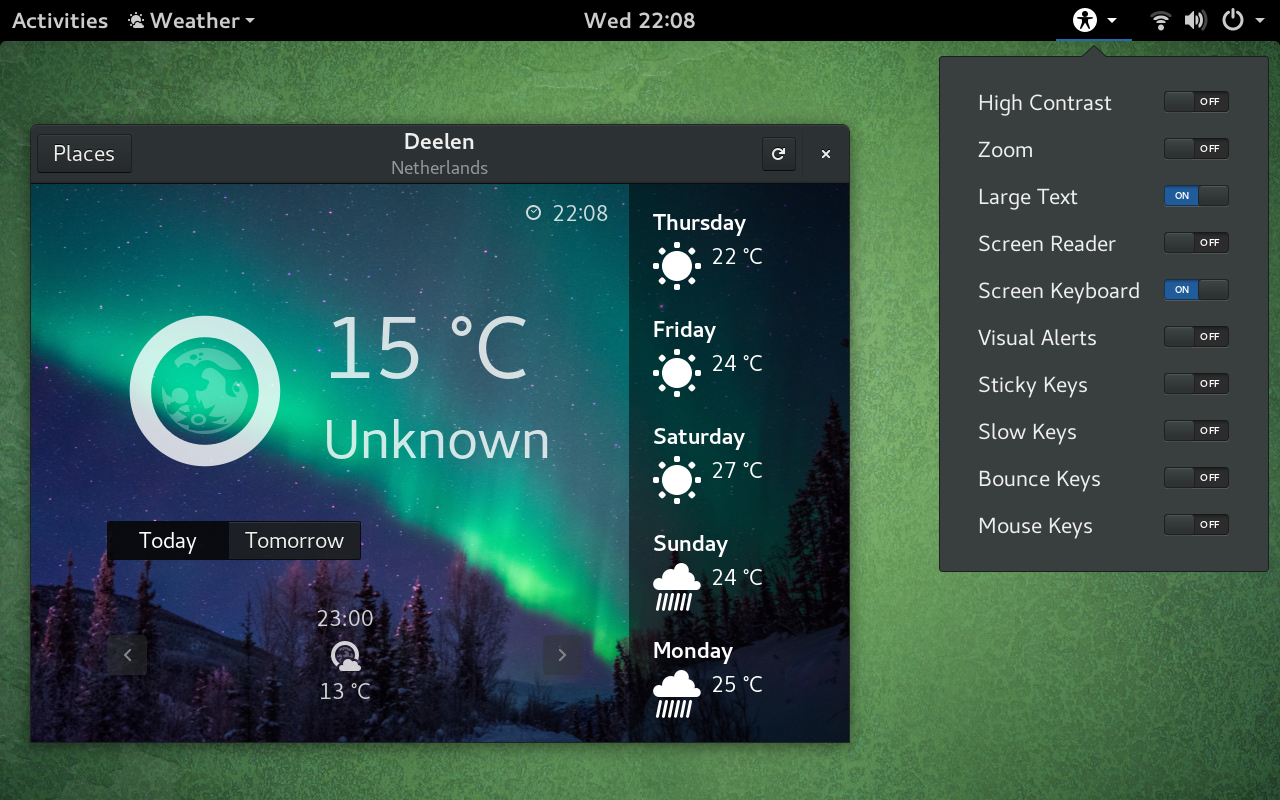Open the Weather app menu dropdown
The width and height of the screenshot is (1280, 800).
[x=192, y=20]
